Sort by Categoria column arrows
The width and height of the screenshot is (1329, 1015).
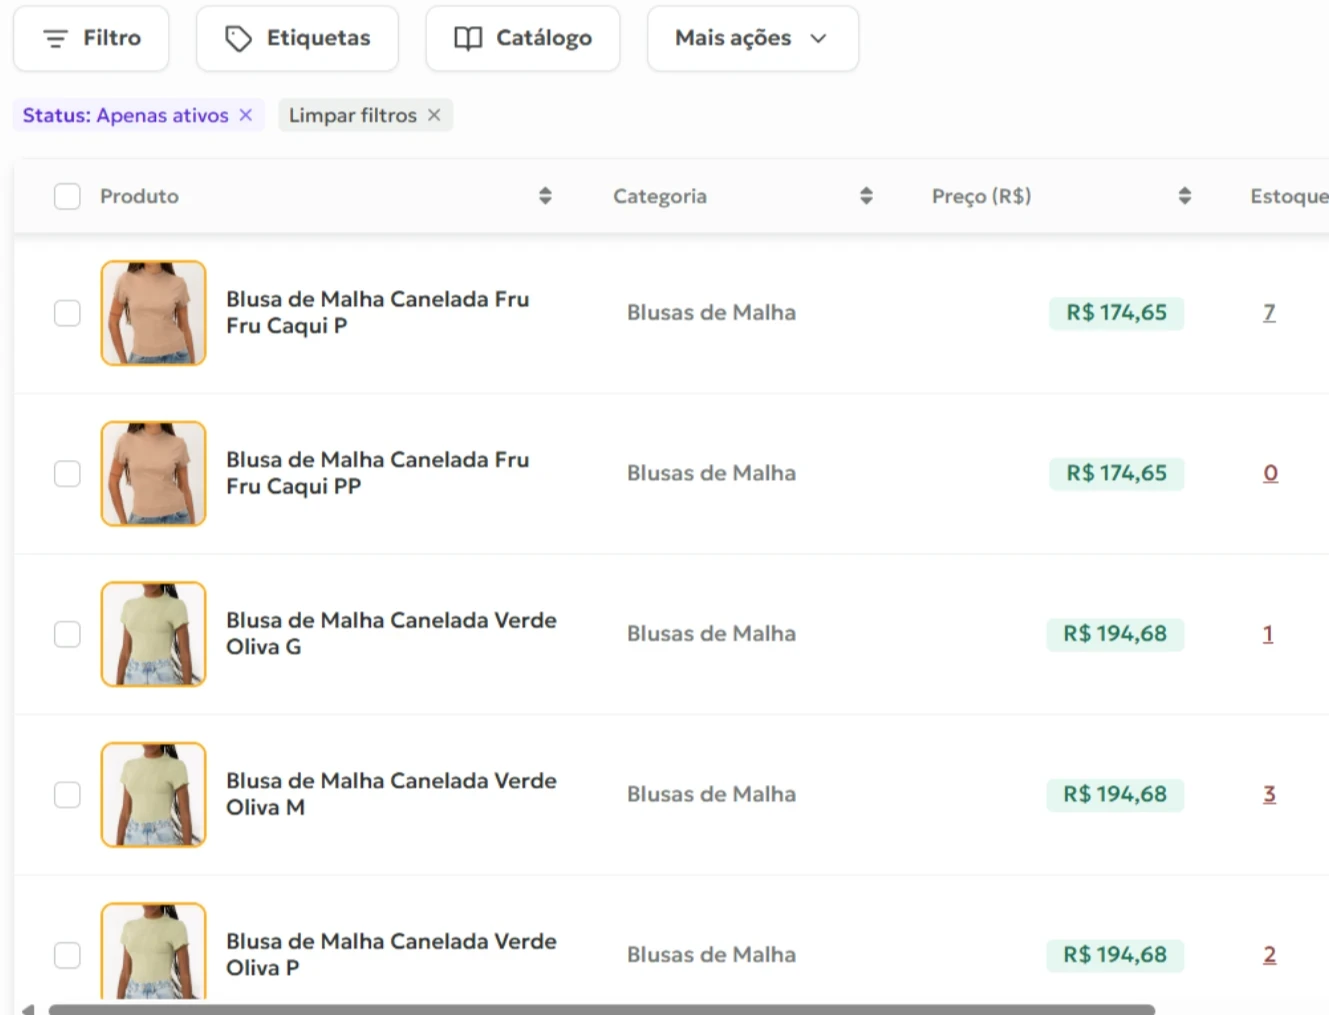(x=866, y=196)
